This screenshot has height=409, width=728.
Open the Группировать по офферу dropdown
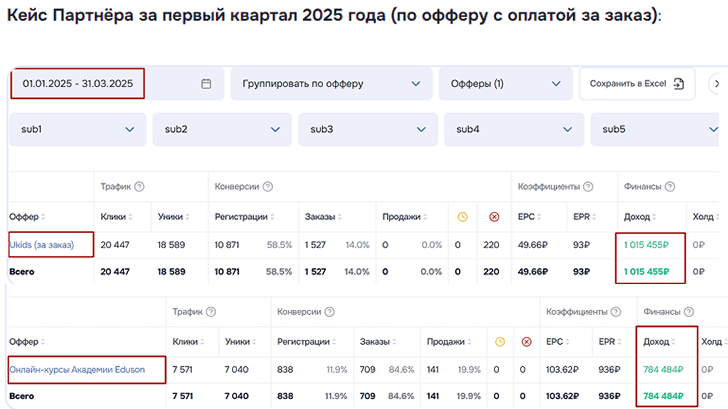coord(332,84)
